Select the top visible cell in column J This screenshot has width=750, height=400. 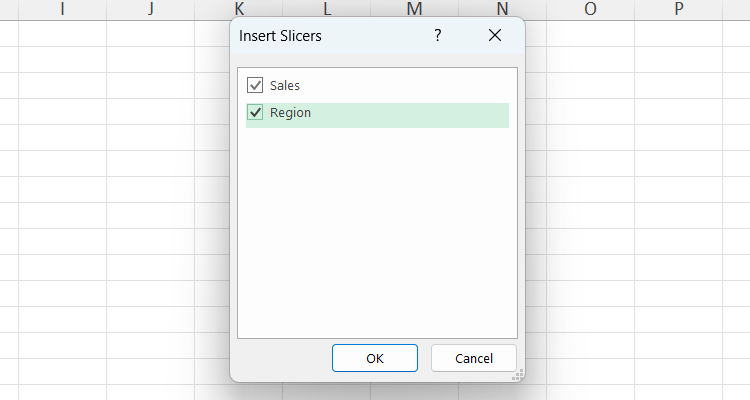pyautogui.click(x=150, y=33)
